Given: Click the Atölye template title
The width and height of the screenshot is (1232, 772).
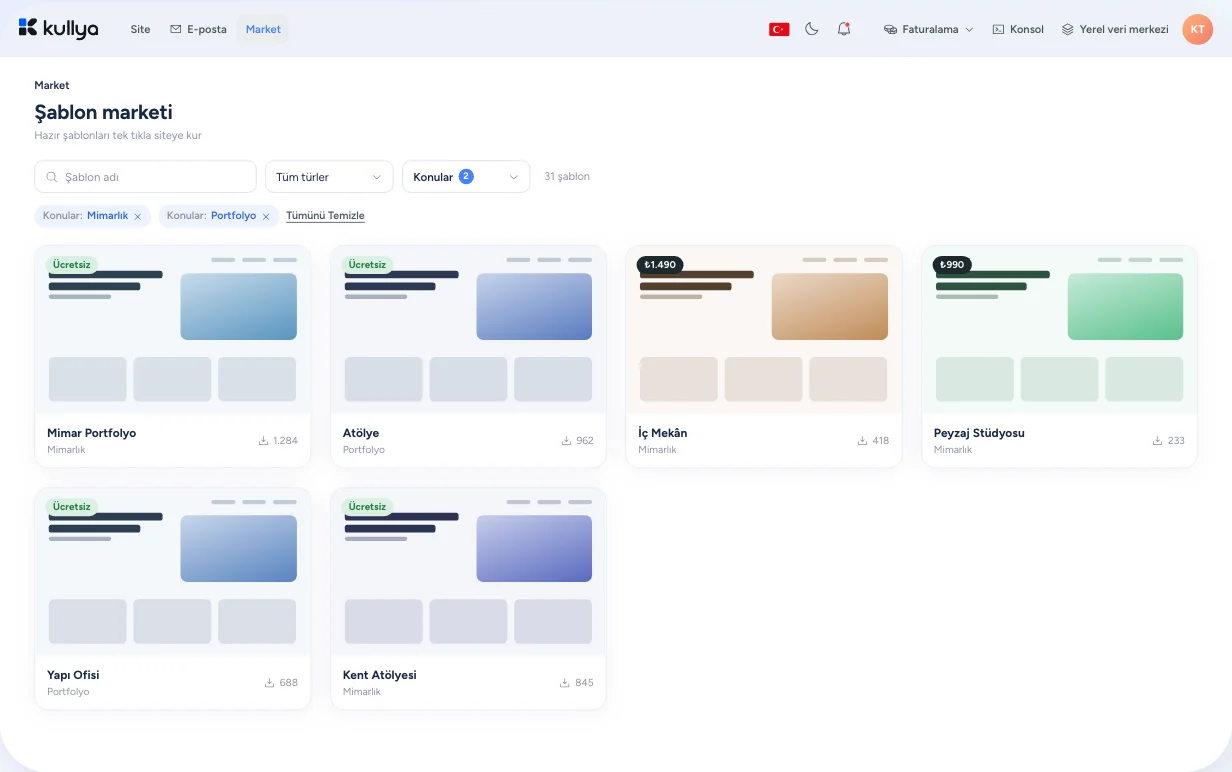Looking at the screenshot, I should pos(361,433).
